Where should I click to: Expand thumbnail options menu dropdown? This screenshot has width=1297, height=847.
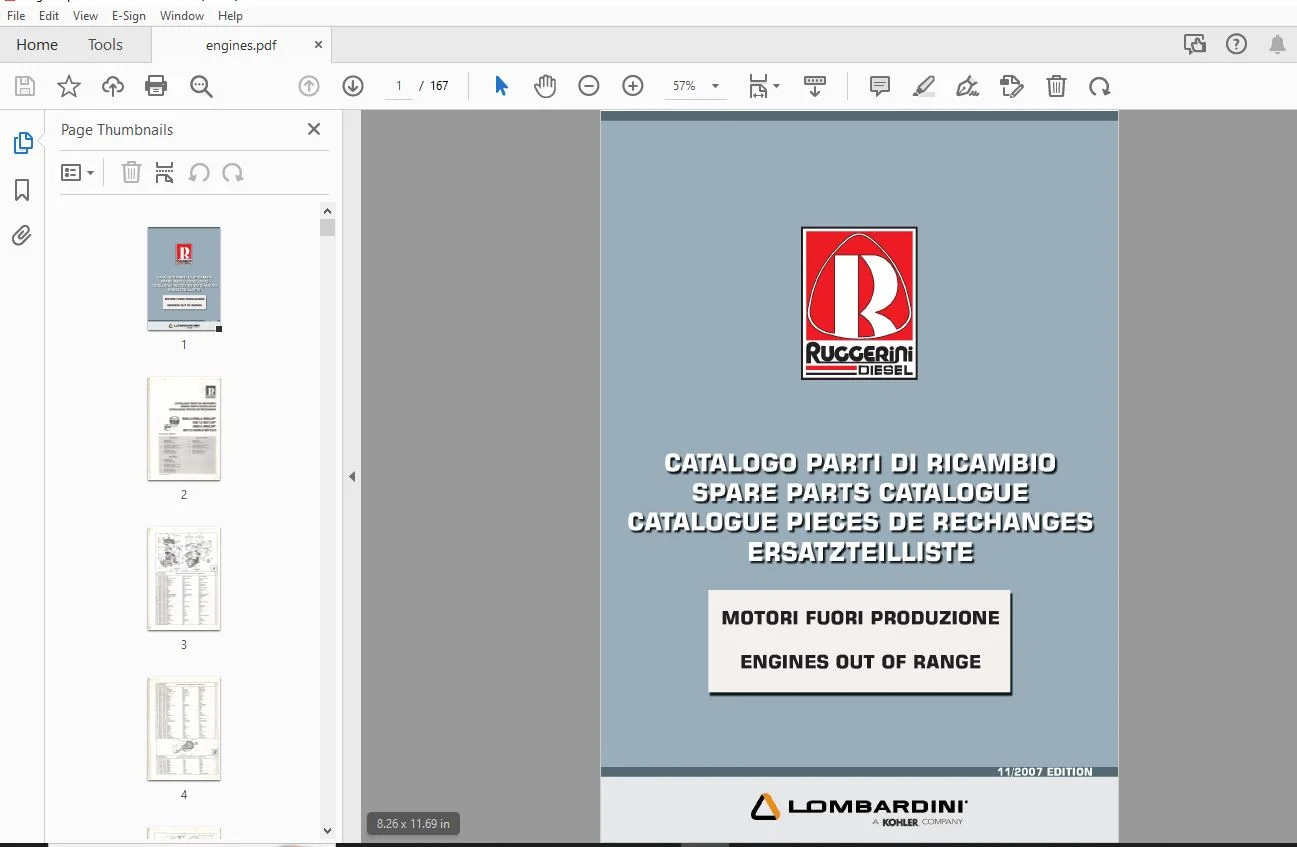pyautogui.click(x=78, y=173)
